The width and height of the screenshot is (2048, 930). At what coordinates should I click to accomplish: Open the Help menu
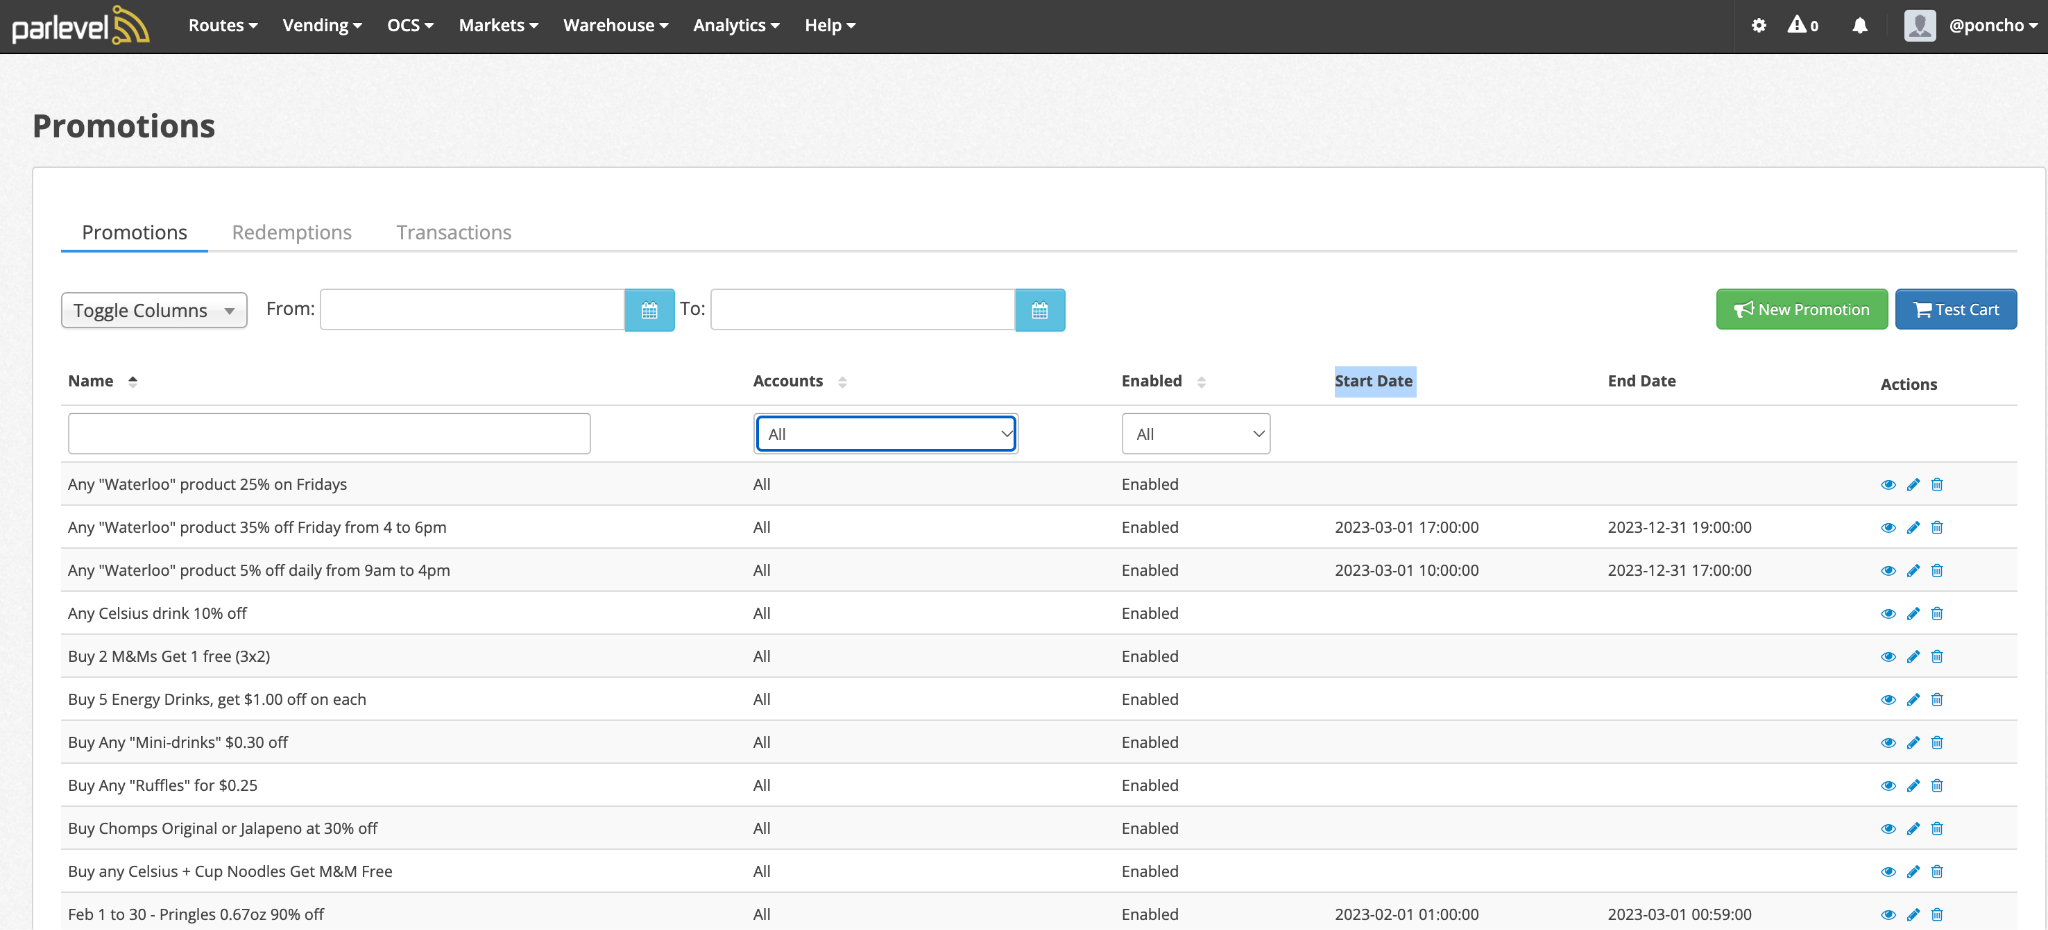830,25
